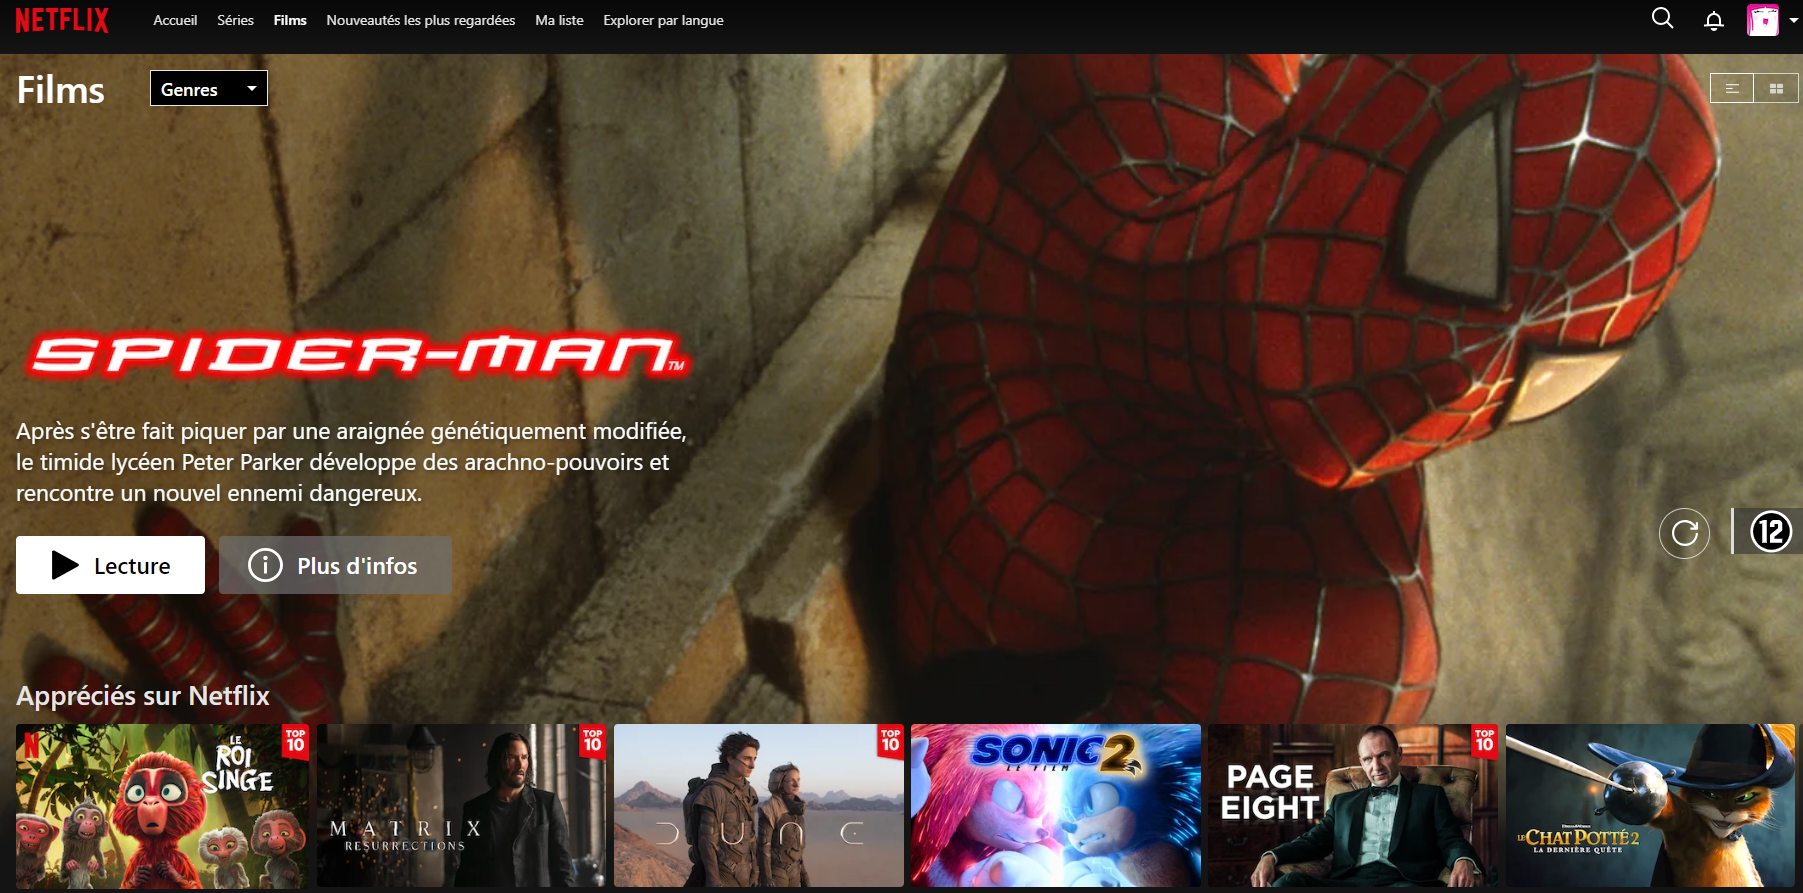1803x893 pixels.
Task: Open the Genres dropdown
Action: [209, 88]
